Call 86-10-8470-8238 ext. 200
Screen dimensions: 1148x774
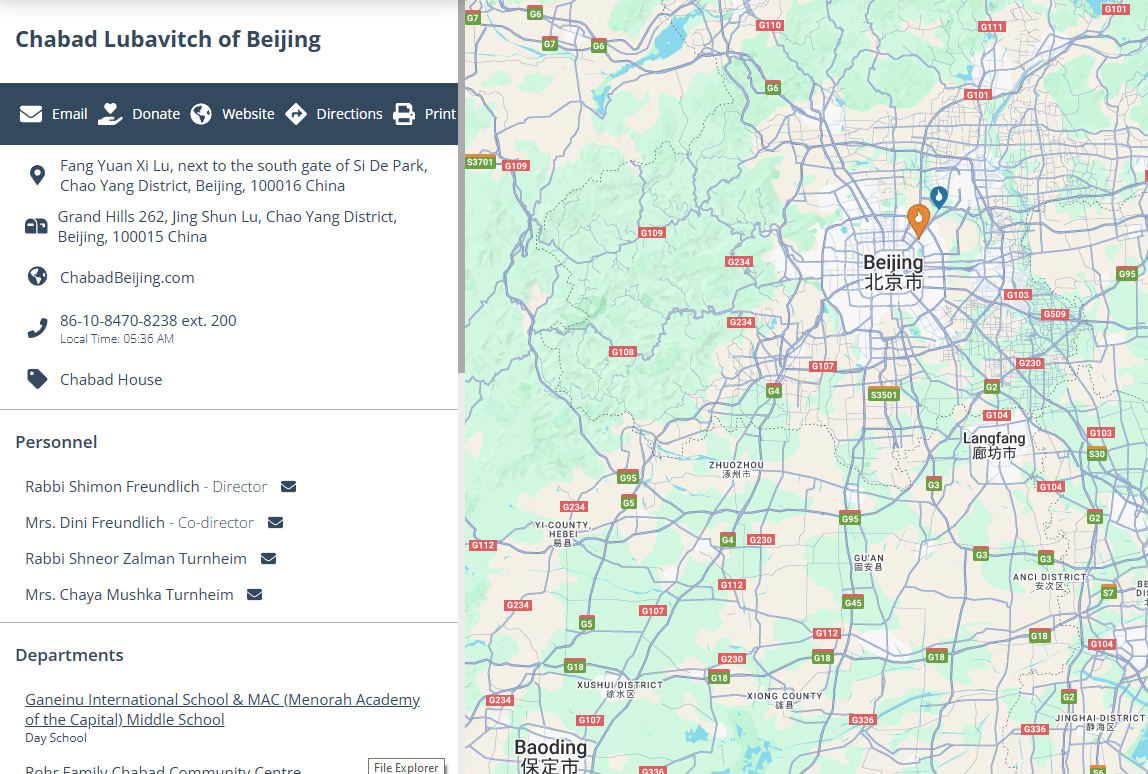tap(148, 321)
